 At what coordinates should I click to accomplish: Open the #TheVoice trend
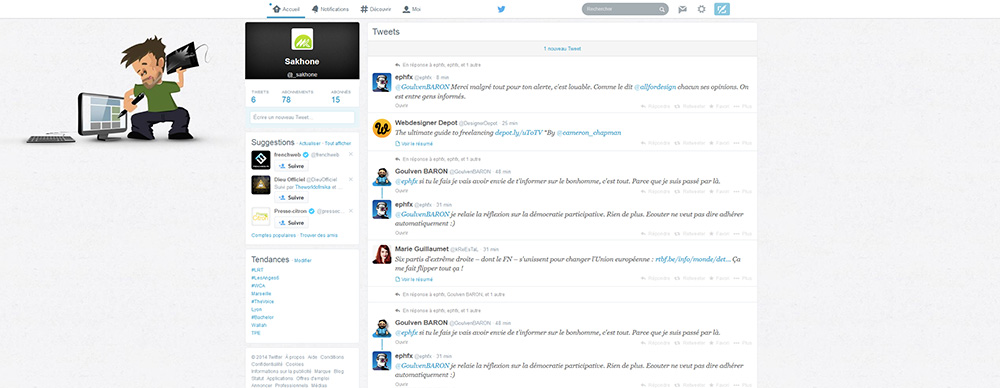tap(263, 301)
